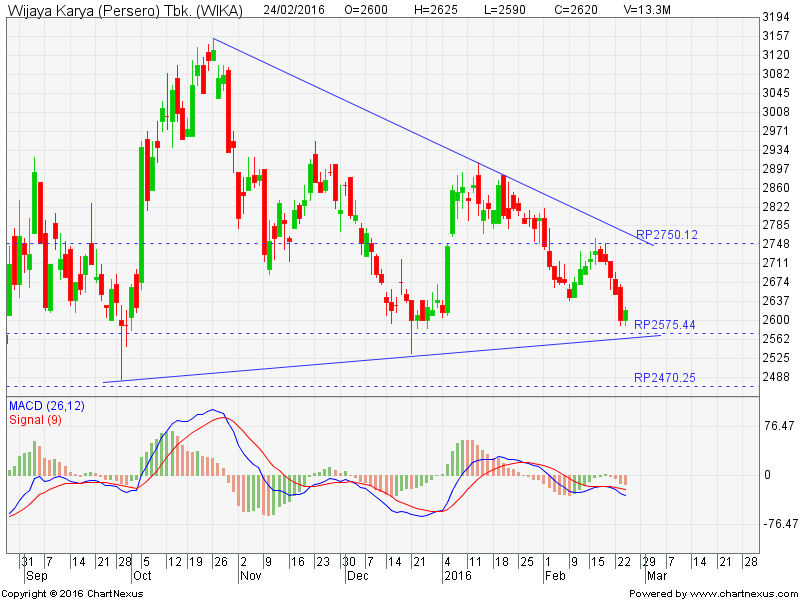Click the RP2575.44 support level label
Screen dimensions: 800x600
tap(665, 325)
